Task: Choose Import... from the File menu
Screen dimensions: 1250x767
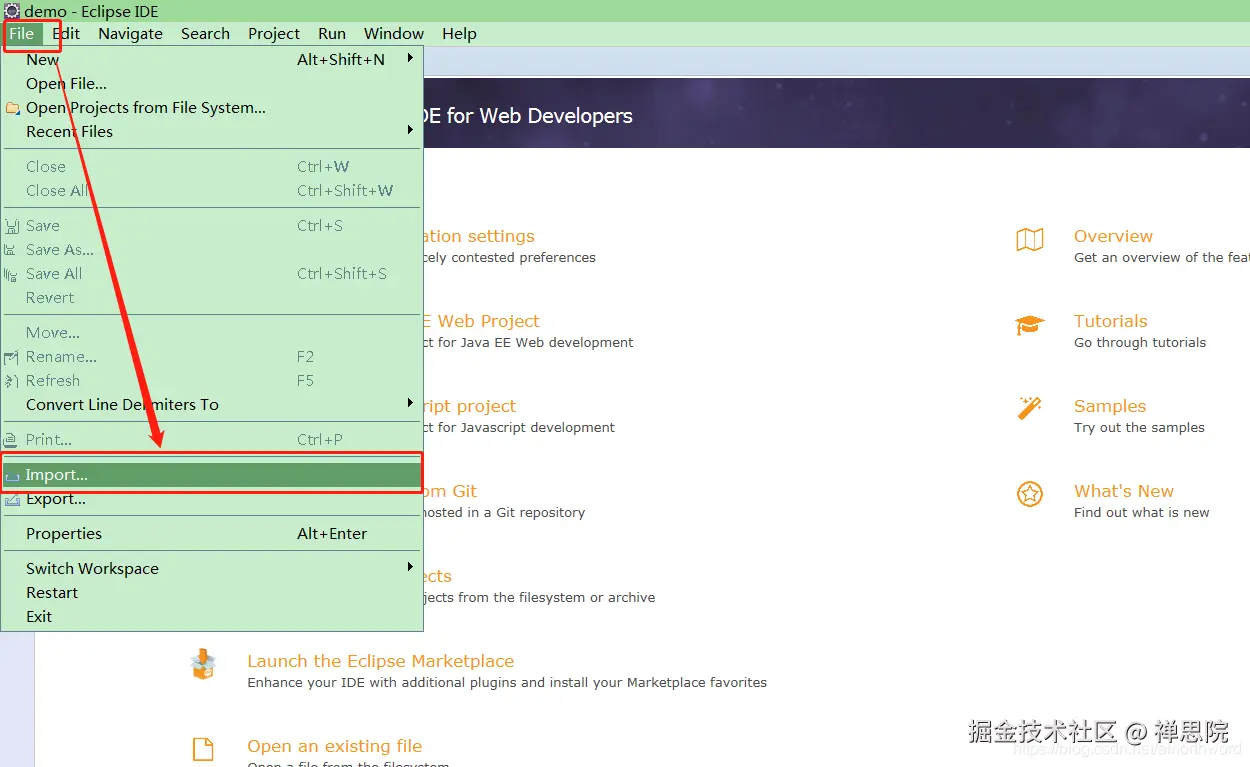Action: point(211,475)
